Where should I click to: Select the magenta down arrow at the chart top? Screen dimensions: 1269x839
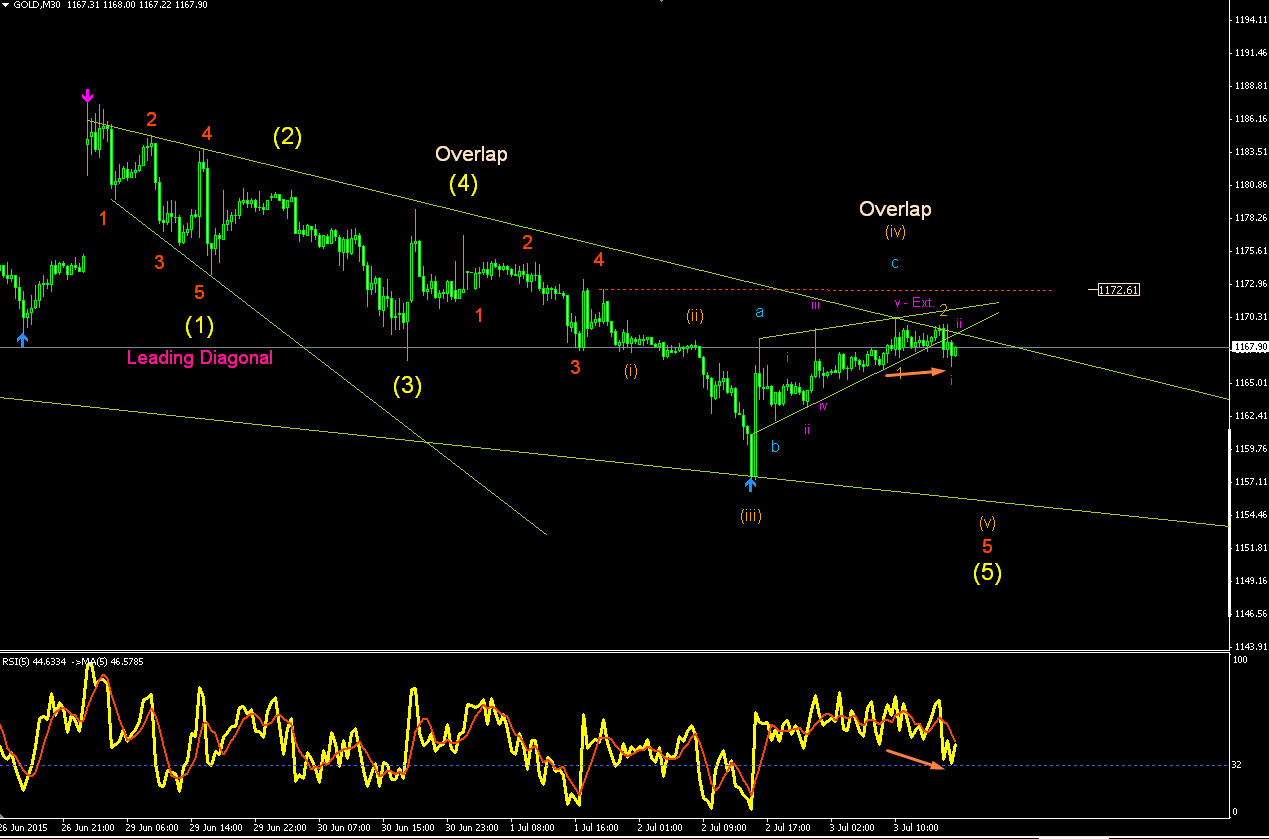tap(87, 96)
